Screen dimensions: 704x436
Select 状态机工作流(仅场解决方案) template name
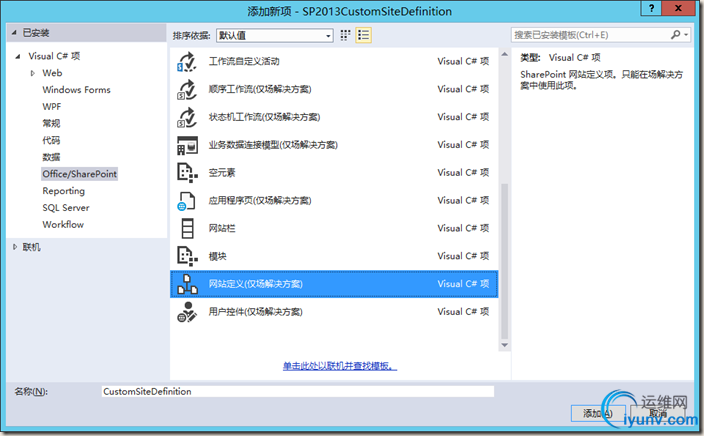coord(264,117)
